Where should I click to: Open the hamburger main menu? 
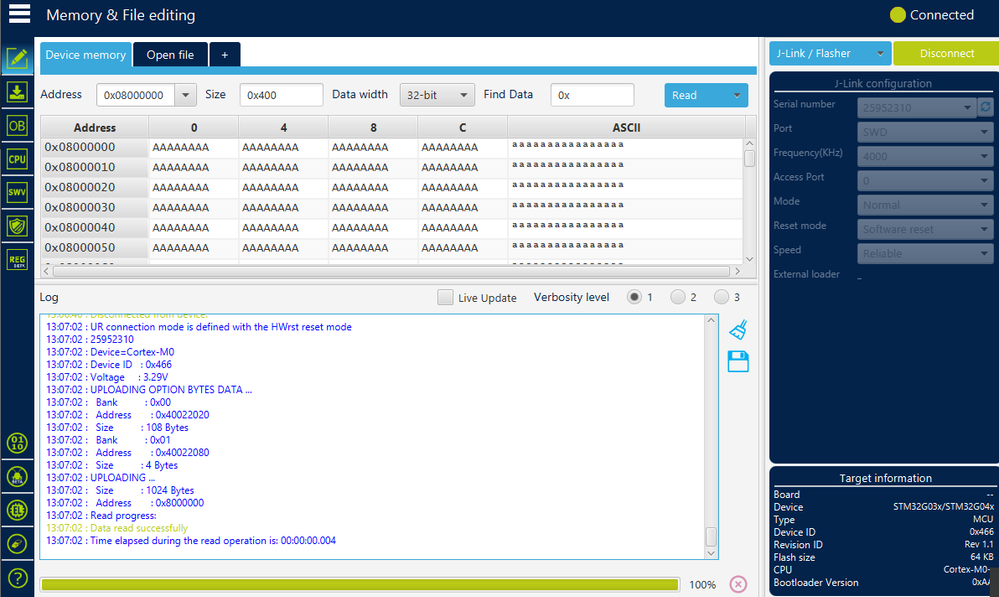click(x=19, y=13)
